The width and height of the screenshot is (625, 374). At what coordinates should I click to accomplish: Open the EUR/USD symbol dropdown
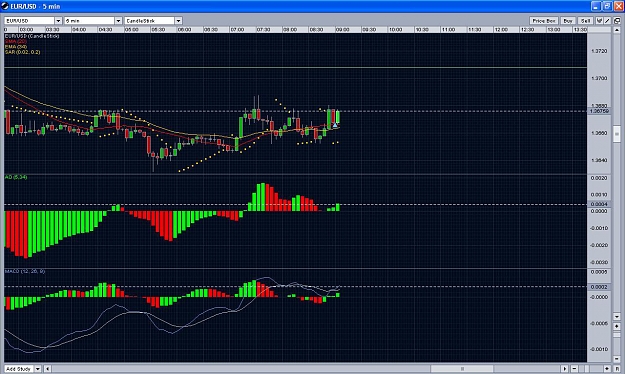pos(58,21)
